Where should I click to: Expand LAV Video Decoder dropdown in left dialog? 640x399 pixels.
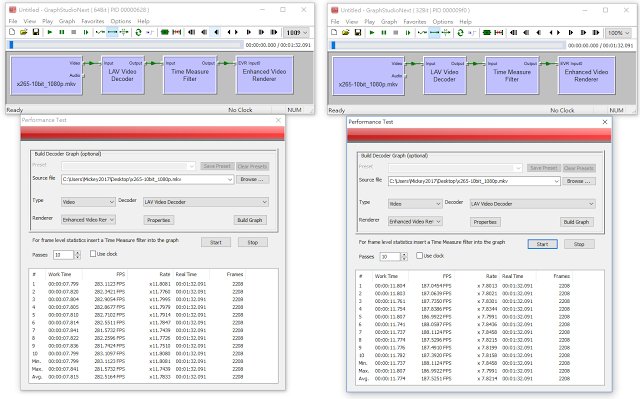pyautogui.click(x=264, y=202)
